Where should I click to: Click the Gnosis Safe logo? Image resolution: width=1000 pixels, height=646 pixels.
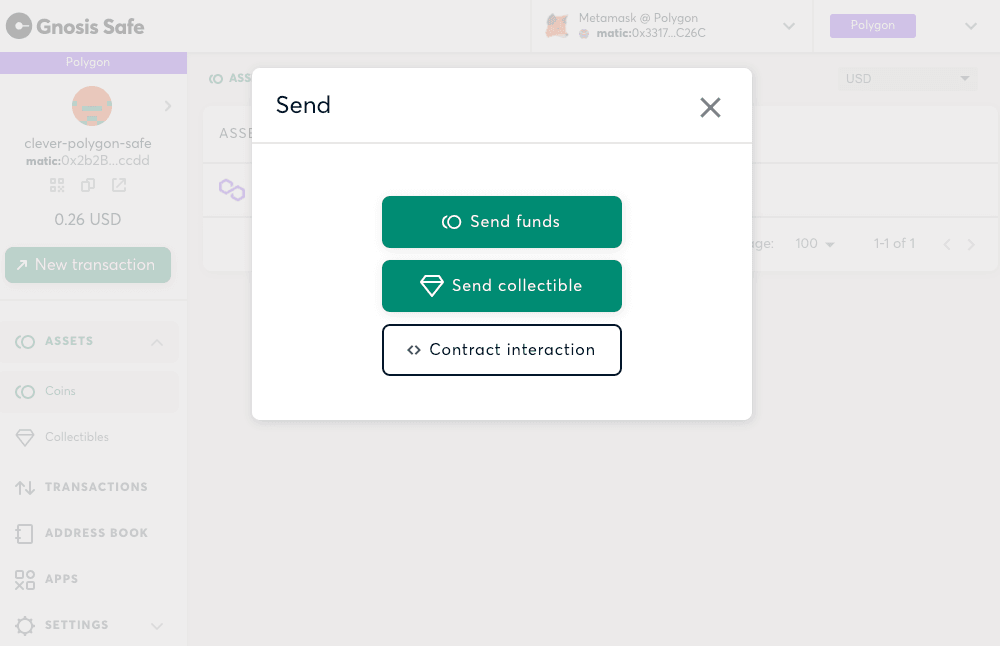75,26
